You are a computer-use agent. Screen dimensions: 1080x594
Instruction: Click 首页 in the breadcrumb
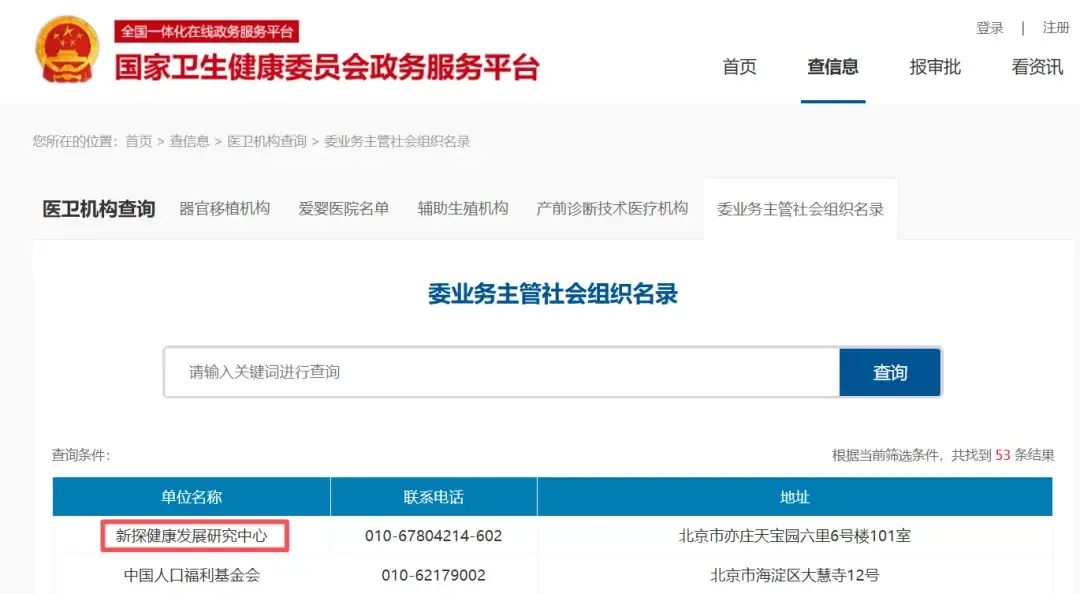[x=138, y=141]
